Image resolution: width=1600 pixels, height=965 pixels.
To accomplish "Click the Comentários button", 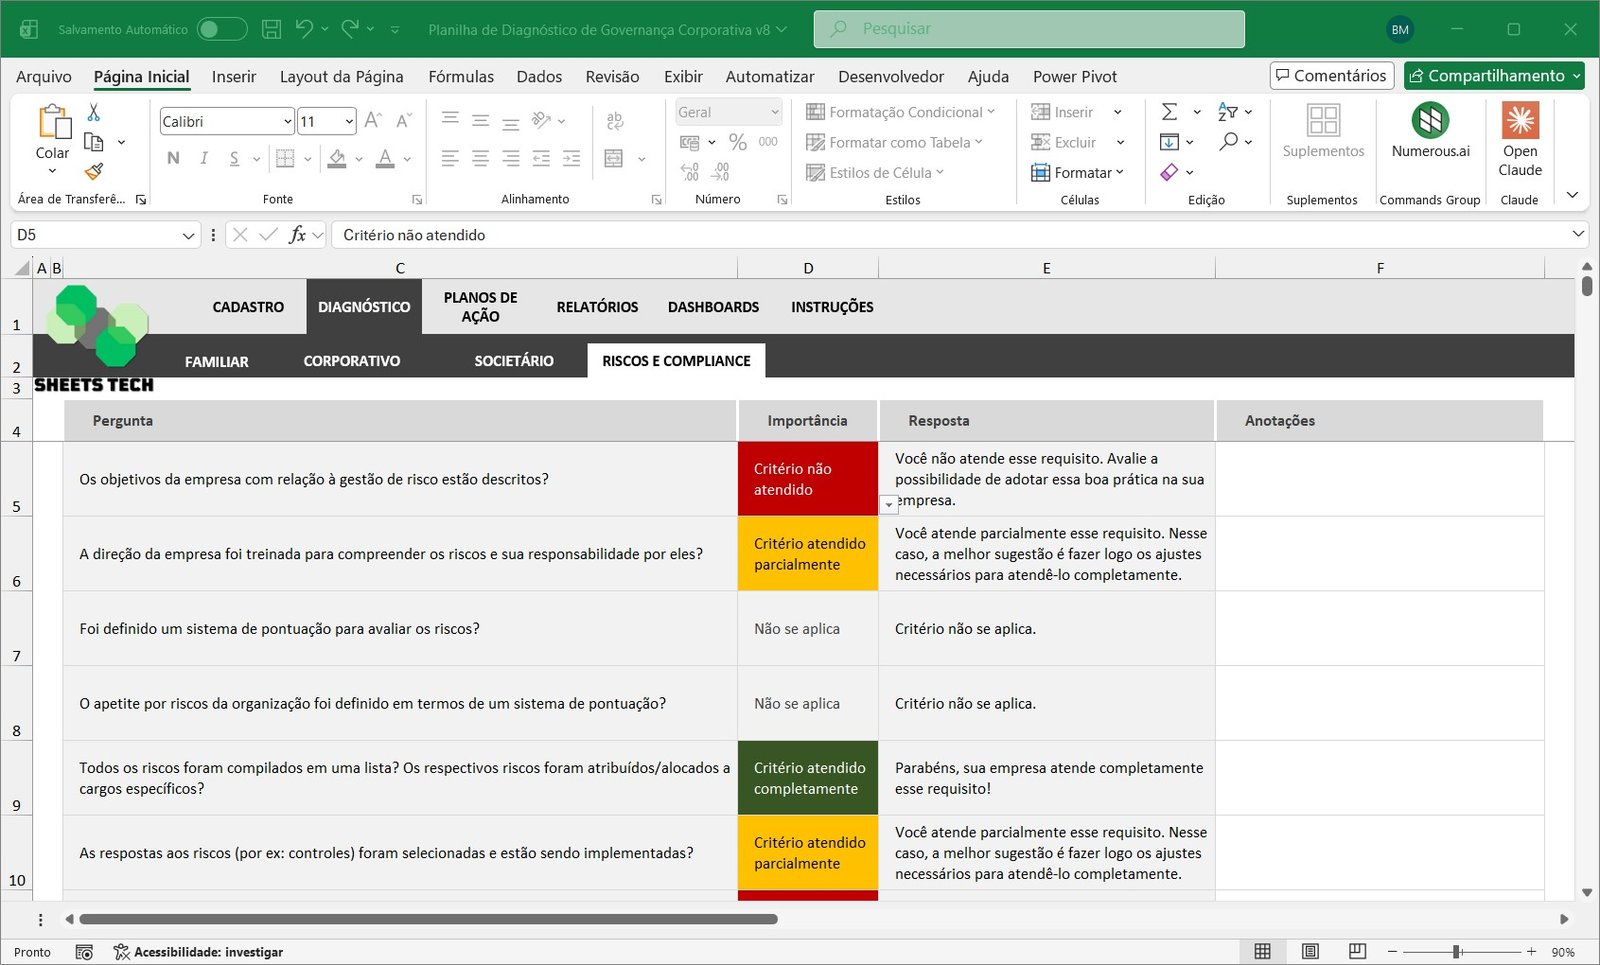I will point(1331,76).
